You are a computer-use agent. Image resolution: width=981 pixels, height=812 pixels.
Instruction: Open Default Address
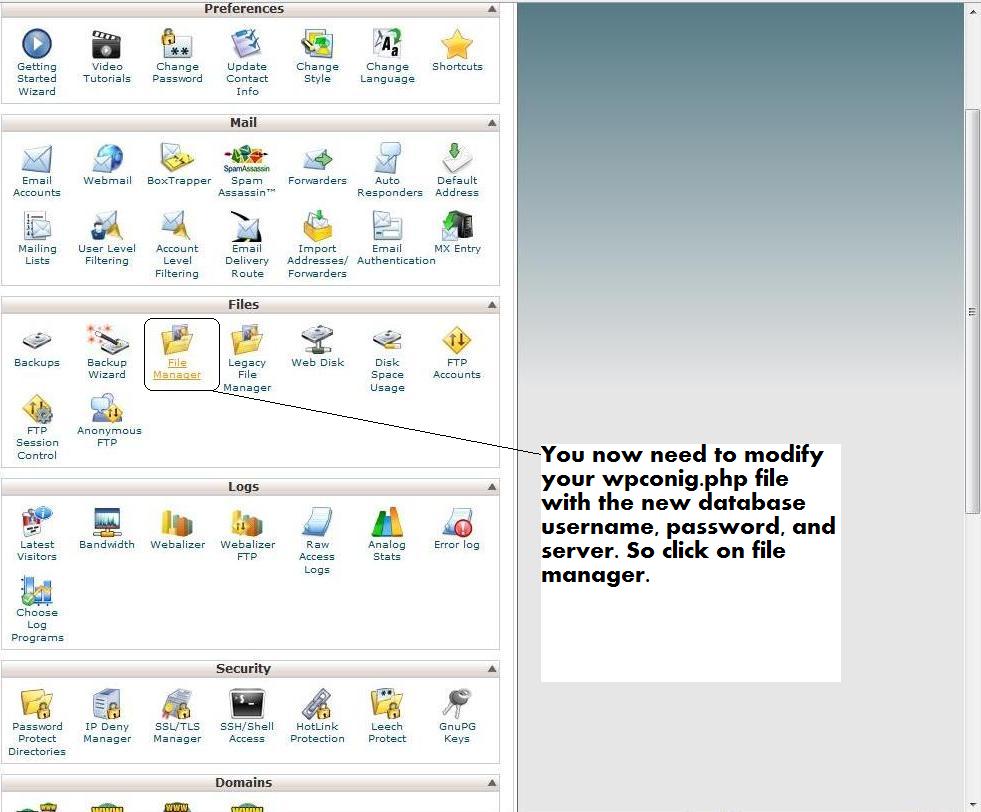[x=457, y=170]
